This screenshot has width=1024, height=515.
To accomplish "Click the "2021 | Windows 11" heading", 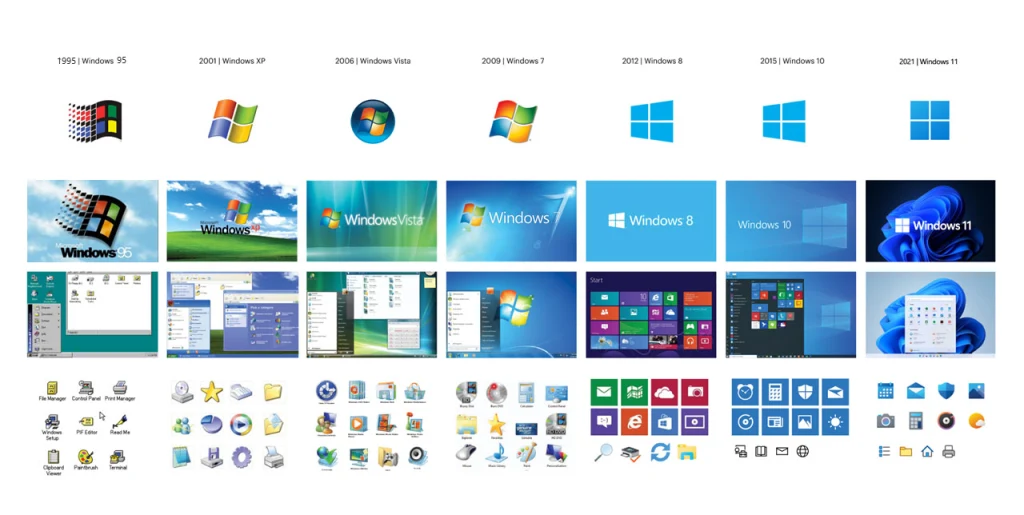I will [928, 61].
